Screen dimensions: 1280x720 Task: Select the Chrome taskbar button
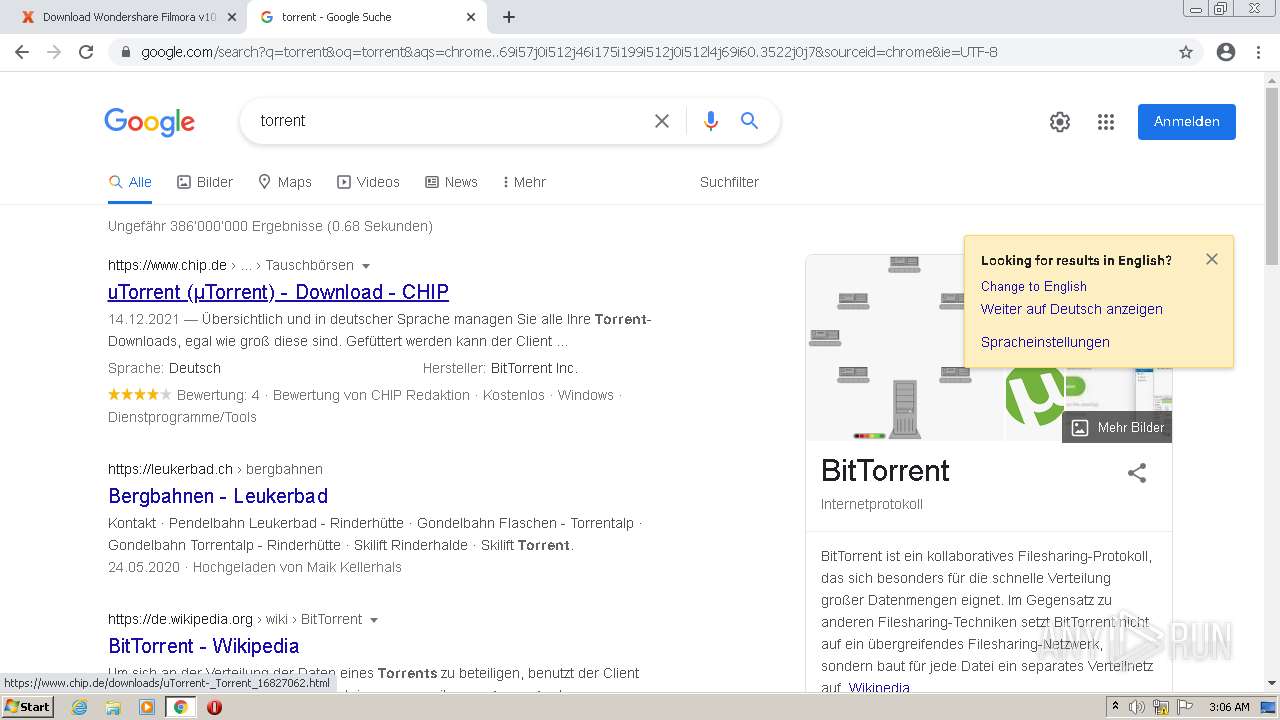(x=181, y=707)
